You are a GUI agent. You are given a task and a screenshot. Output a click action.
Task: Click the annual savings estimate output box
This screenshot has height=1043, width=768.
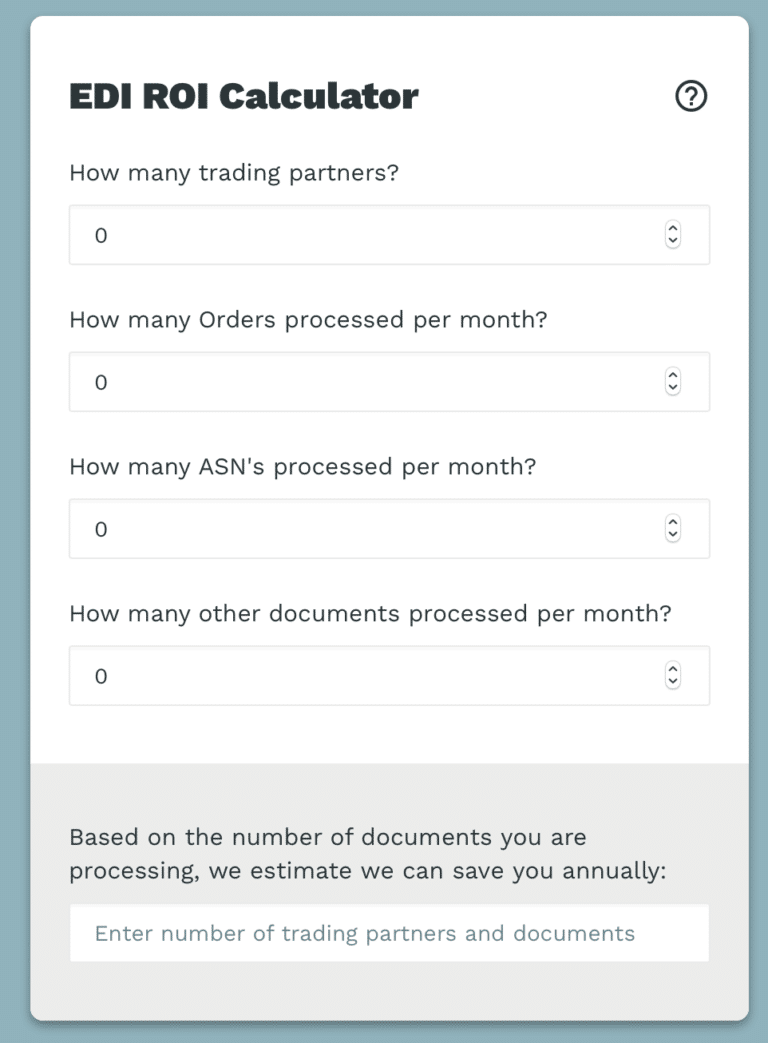pos(389,933)
